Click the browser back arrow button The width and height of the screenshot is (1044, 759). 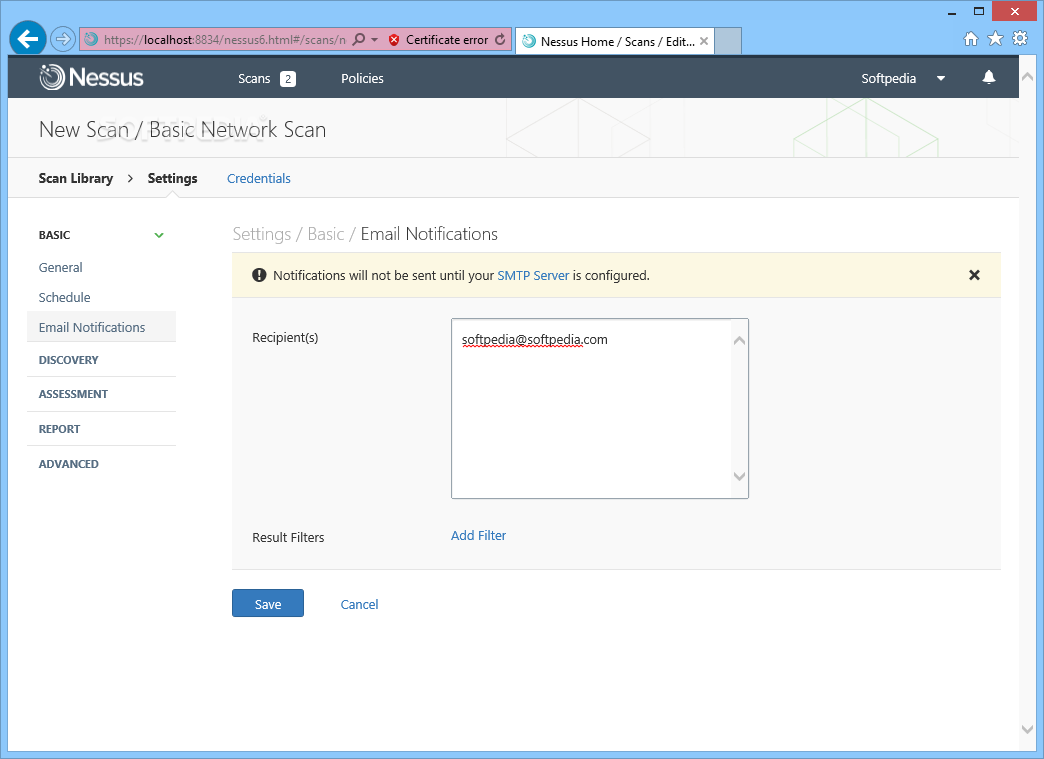[x=28, y=39]
